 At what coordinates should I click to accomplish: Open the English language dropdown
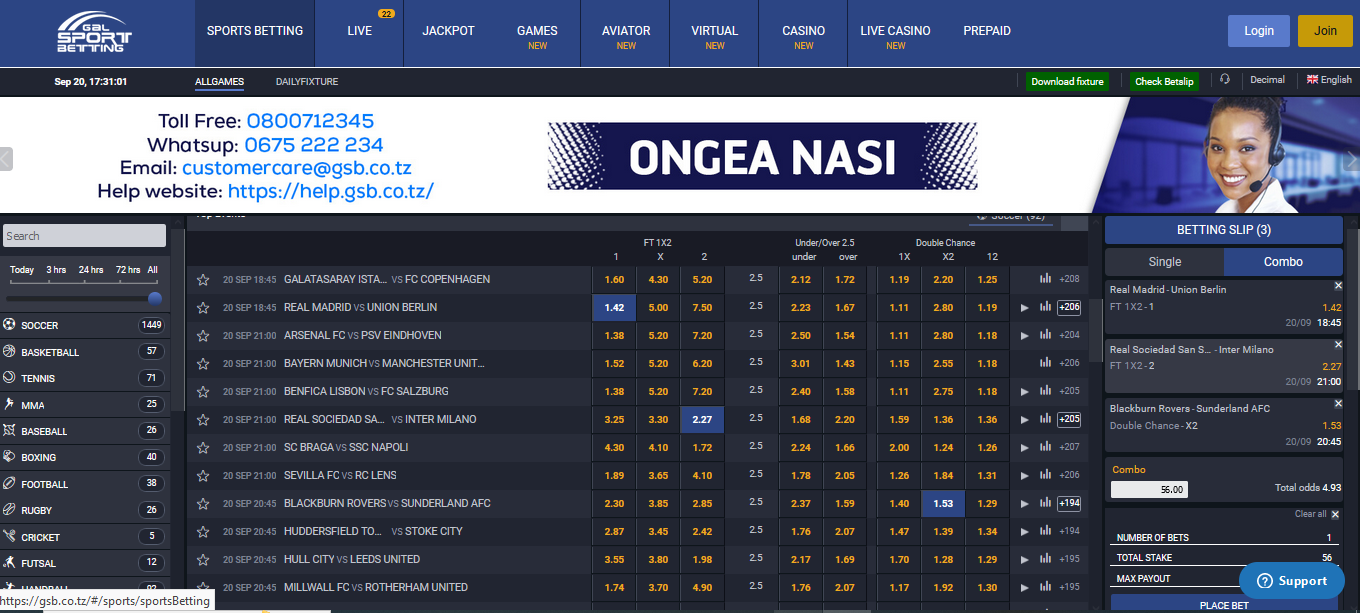pos(1329,80)
